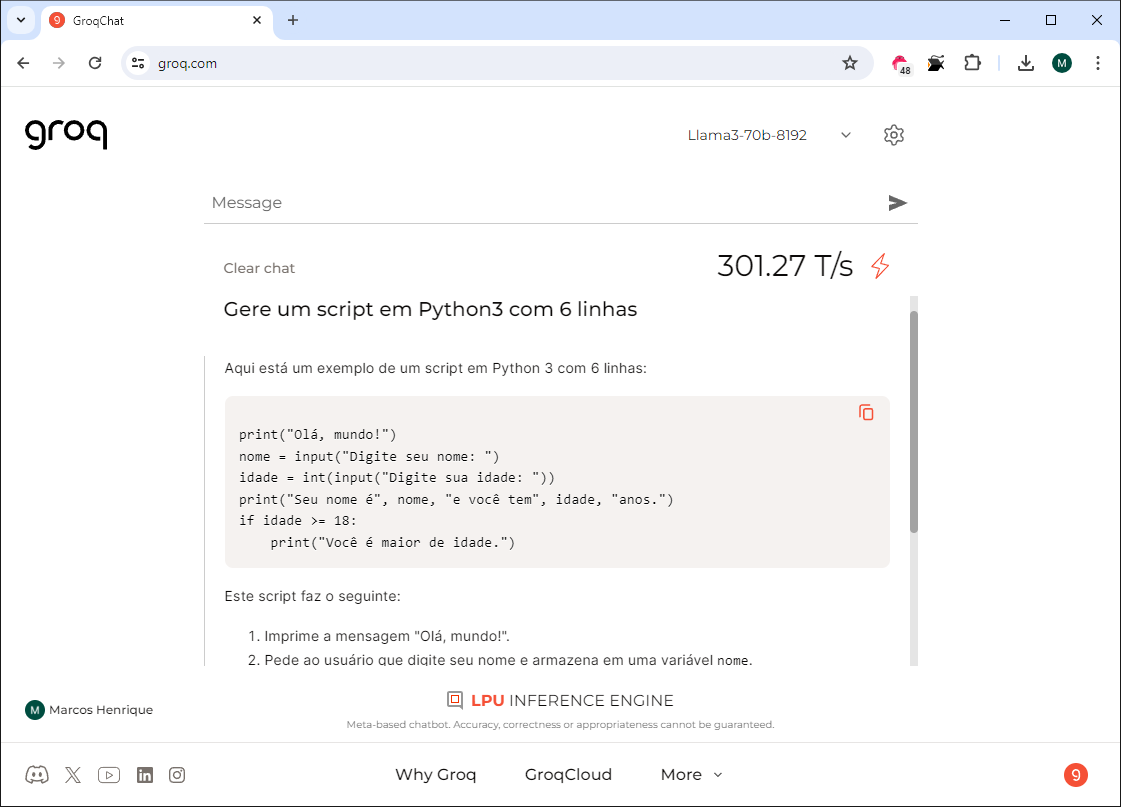Close the GroqChat tab
The width and height of the screenshot is (1121, 807).
tap(257, 20)
